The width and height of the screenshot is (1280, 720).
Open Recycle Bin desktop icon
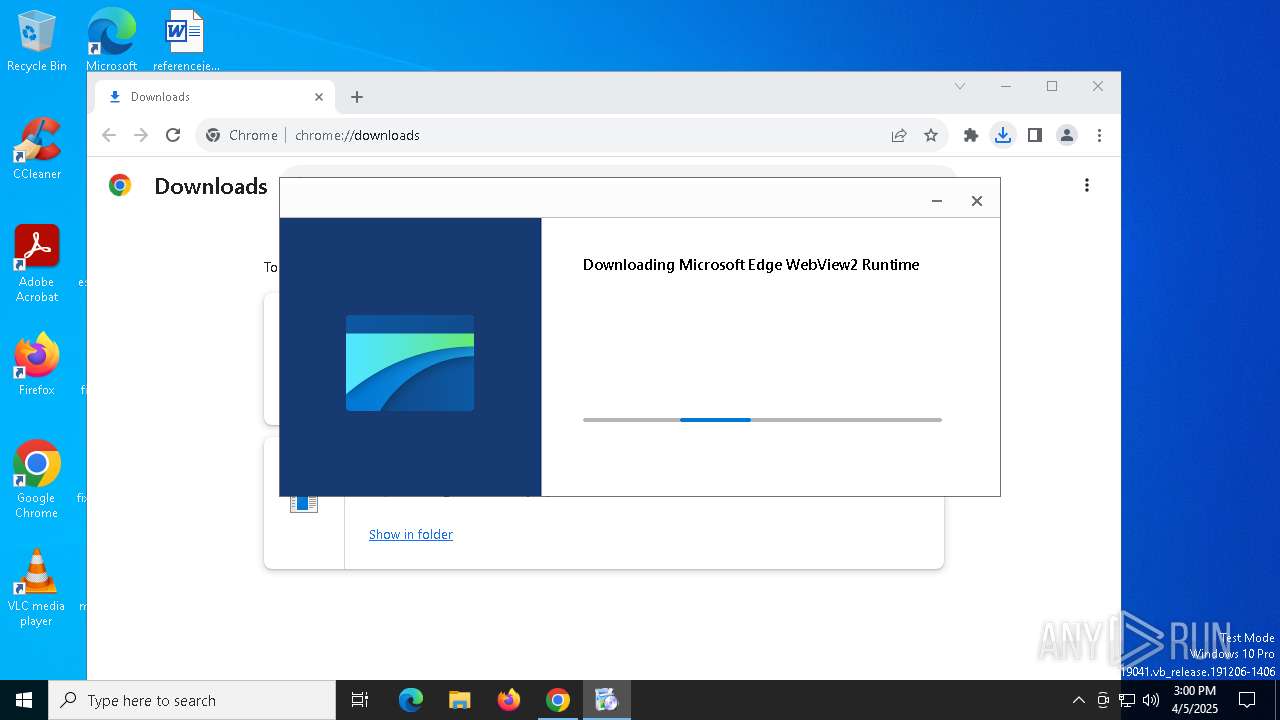pos(37,41)
